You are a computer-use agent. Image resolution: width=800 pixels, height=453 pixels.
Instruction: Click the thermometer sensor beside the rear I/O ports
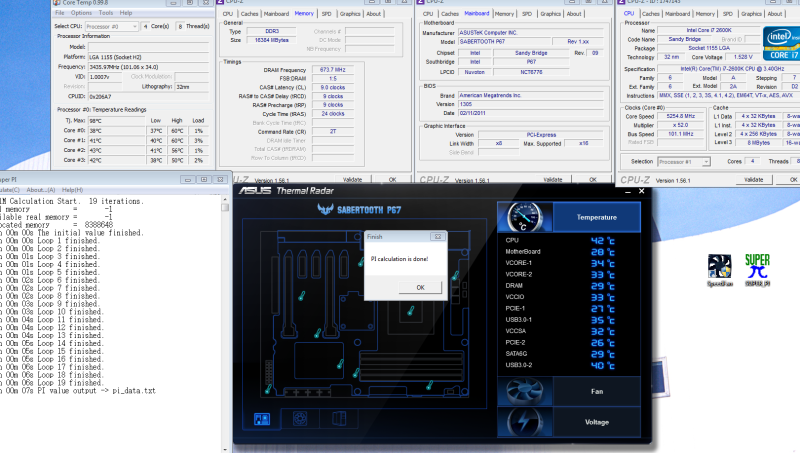(x=455, y=275)
